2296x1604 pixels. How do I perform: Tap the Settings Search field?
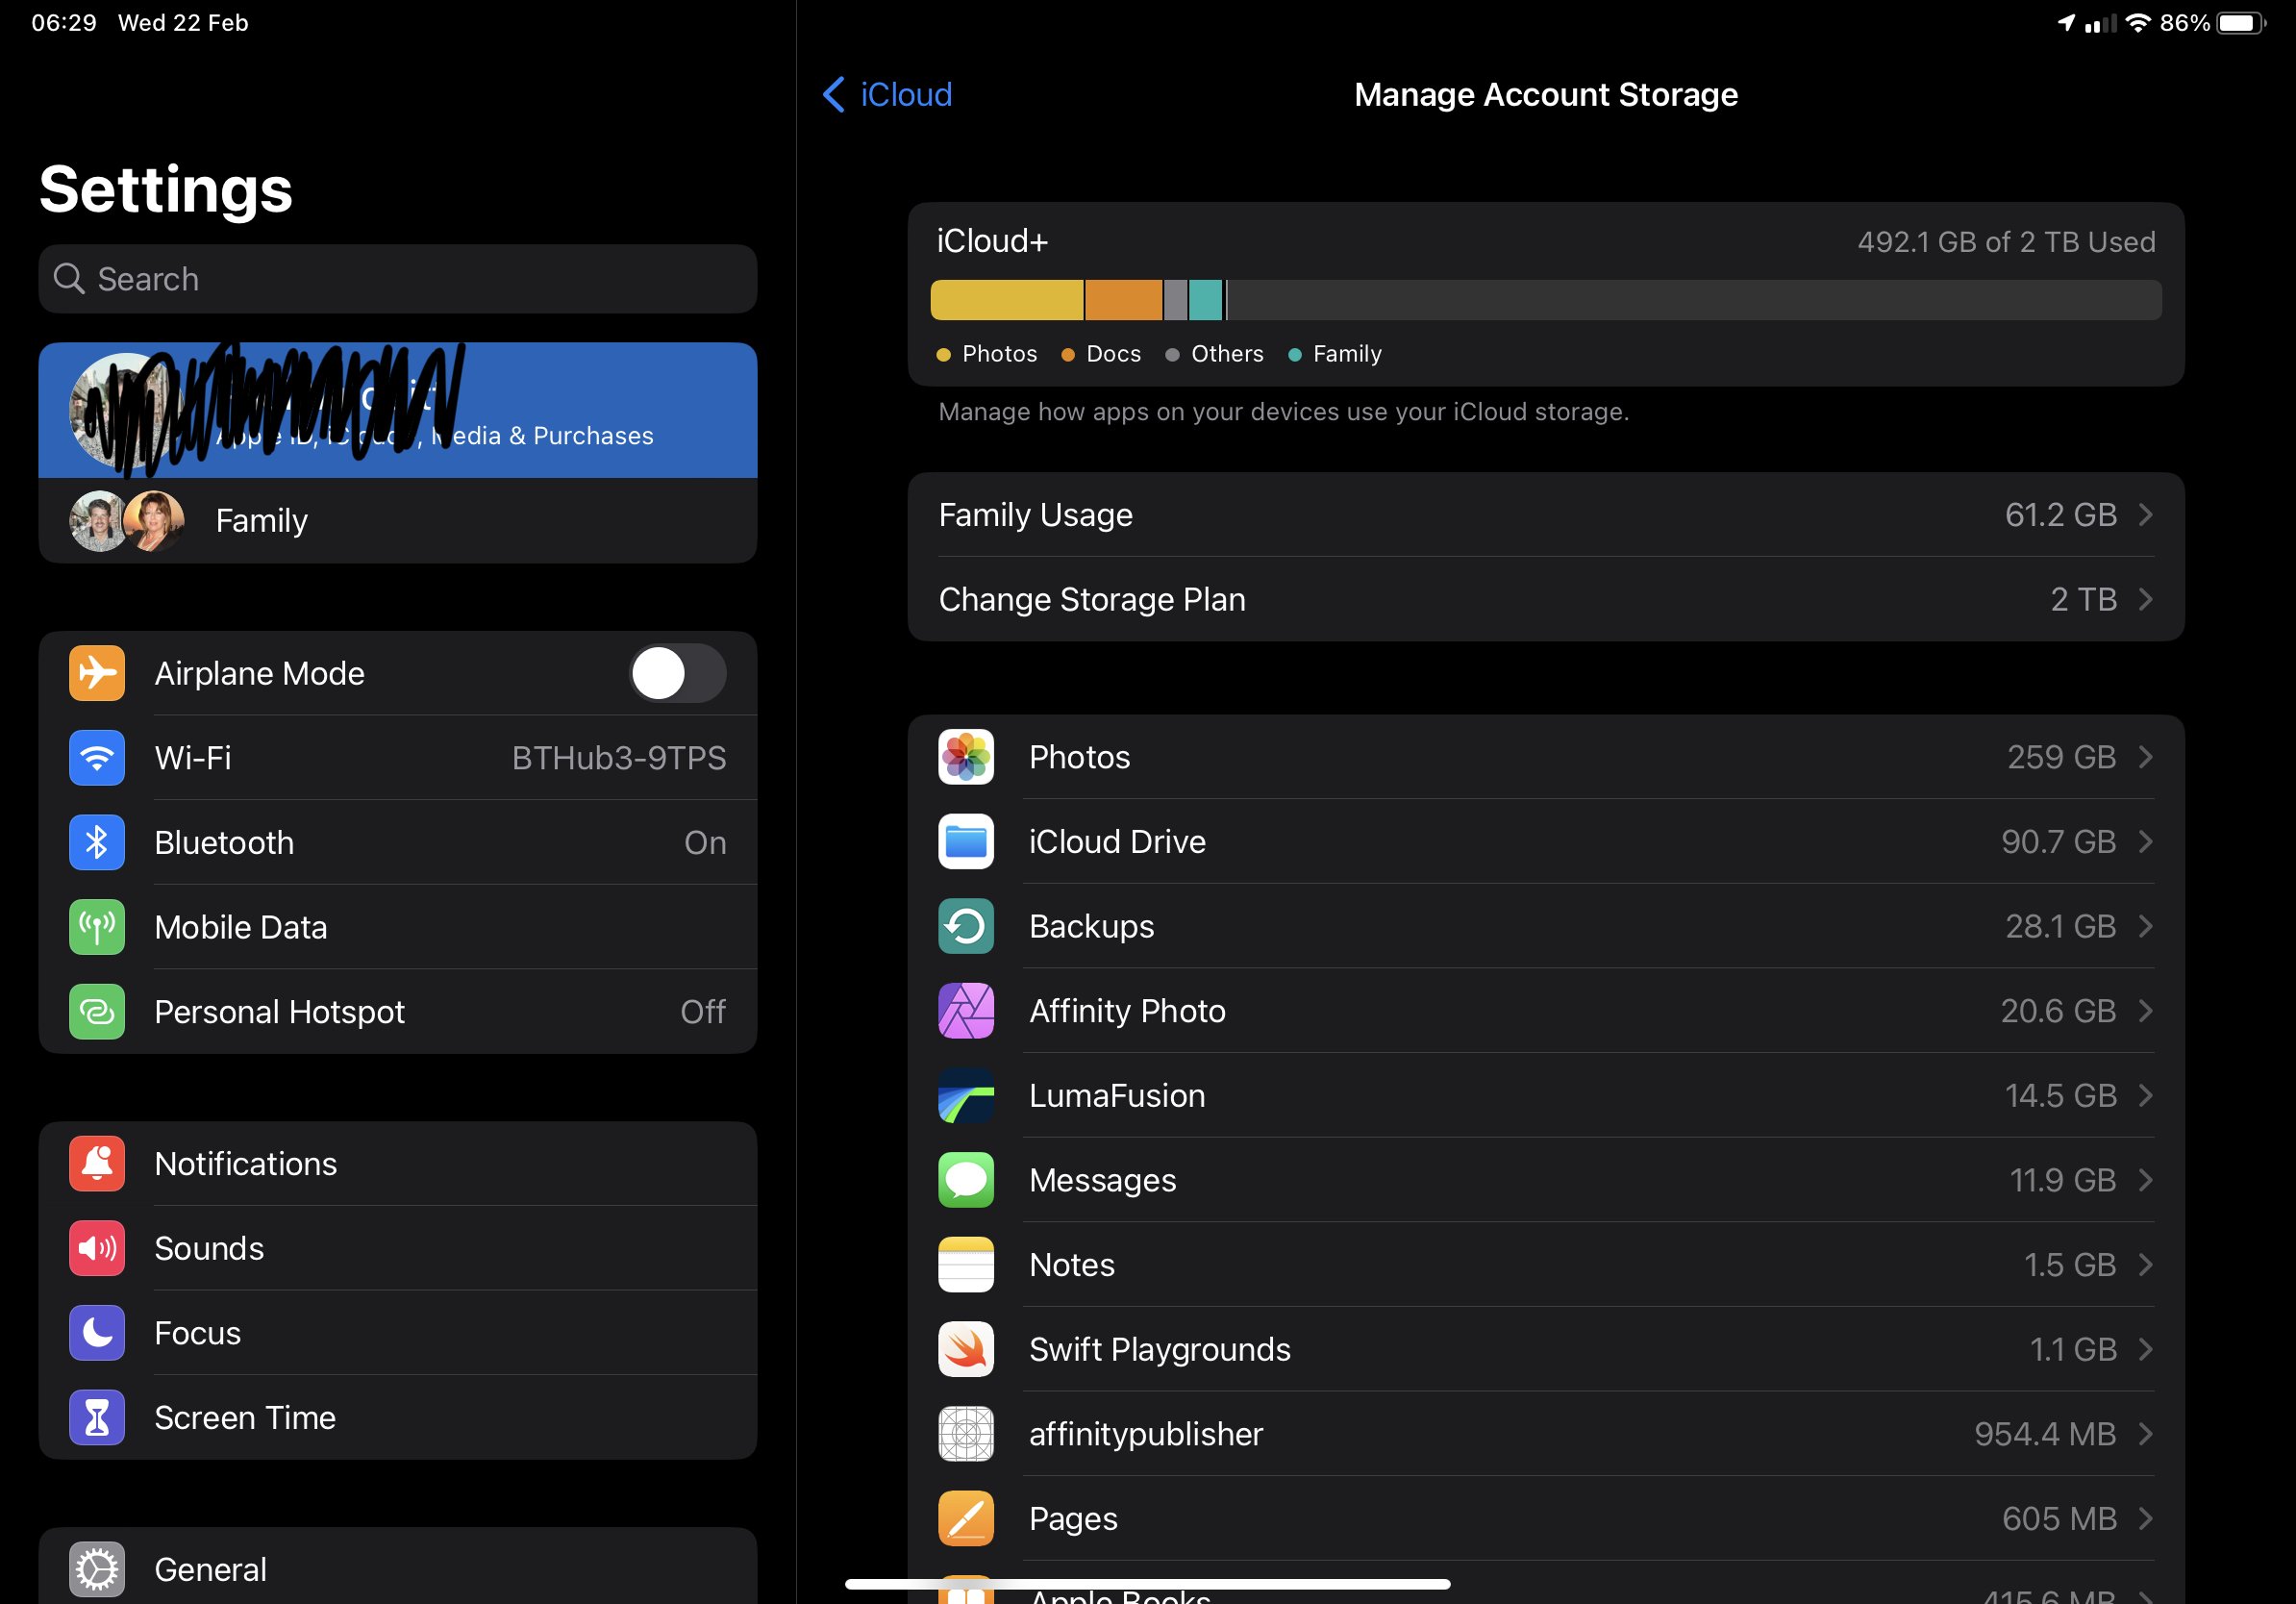coord(398,279)
